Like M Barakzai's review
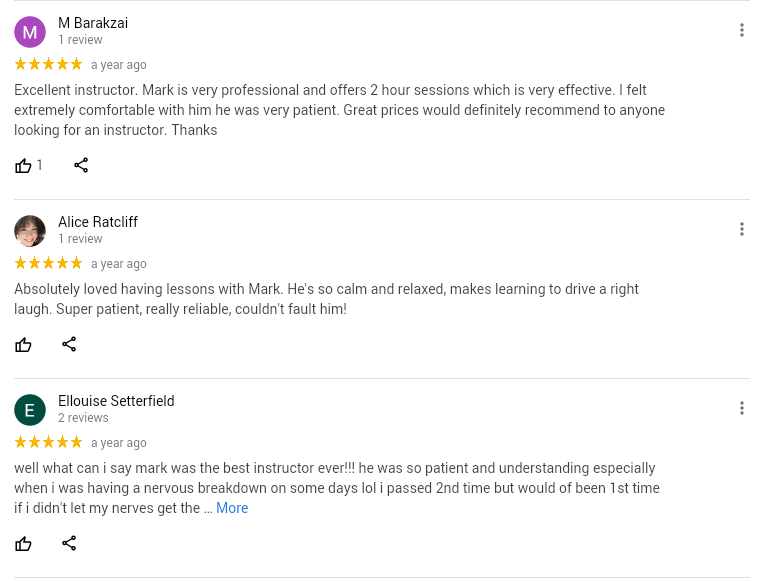762x581 pixels. pyautogui.click(x=23, y=166)
